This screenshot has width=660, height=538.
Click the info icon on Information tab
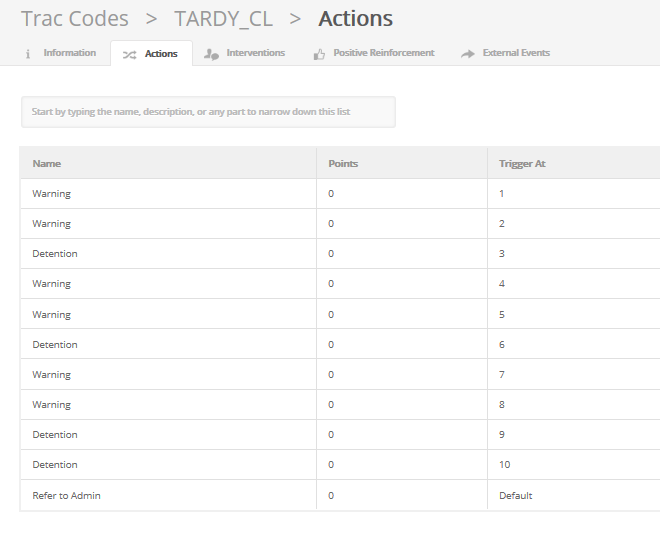tap(28, 54)
